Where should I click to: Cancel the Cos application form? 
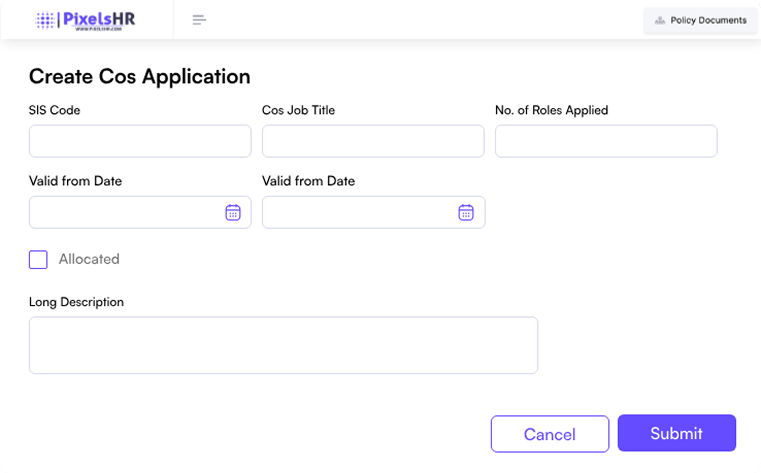(549, 434)
